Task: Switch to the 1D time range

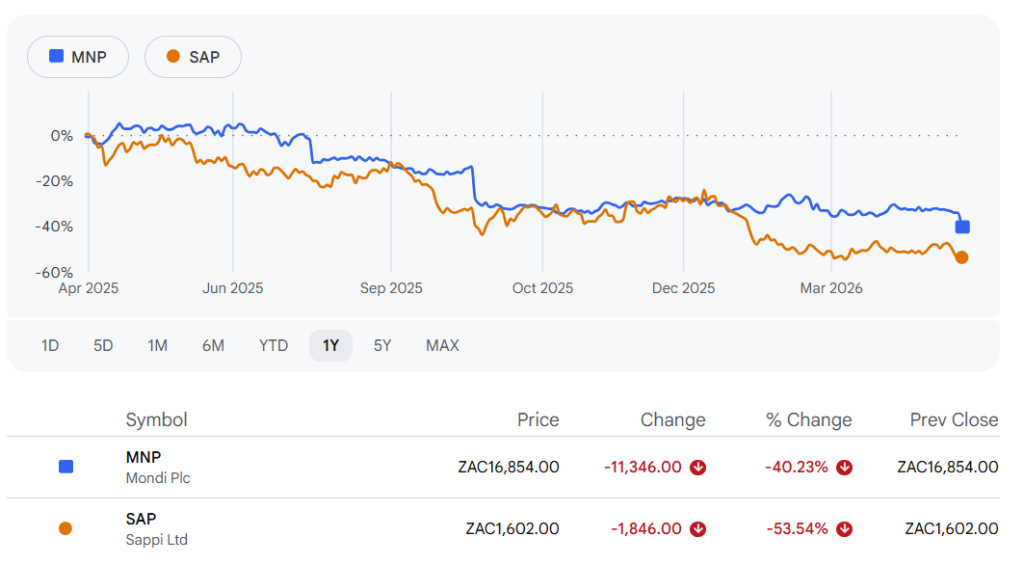Action: tap(50, 345)
